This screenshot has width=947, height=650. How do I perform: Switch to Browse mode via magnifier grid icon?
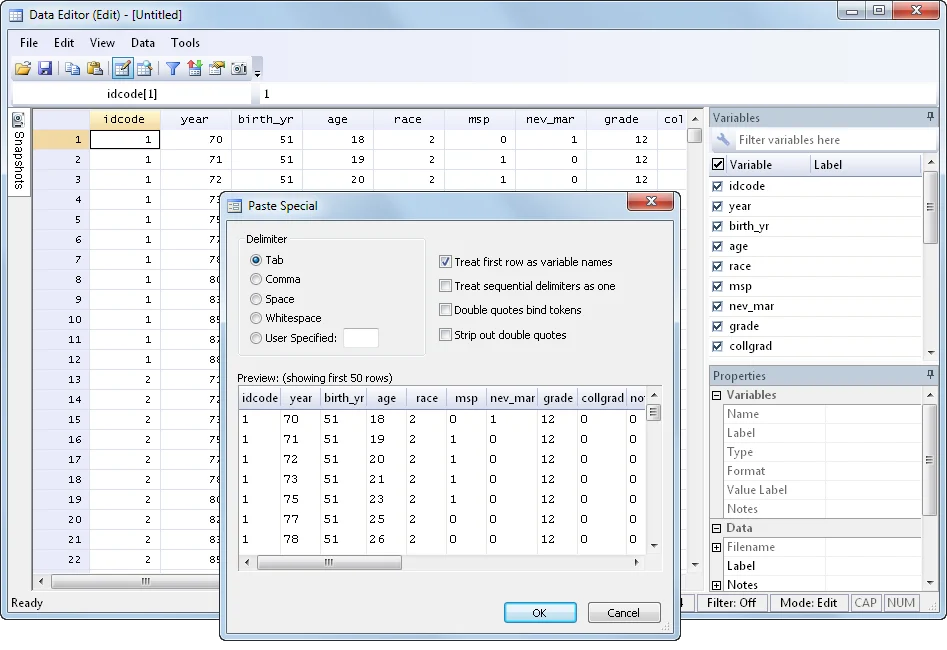point(145,69)
